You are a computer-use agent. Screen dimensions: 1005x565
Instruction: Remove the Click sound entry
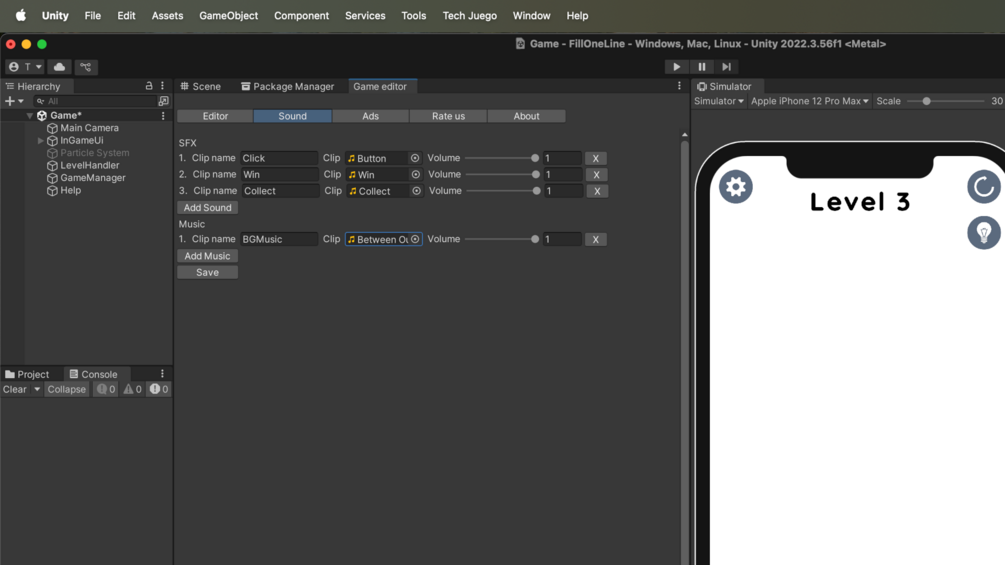pos(595,158)
